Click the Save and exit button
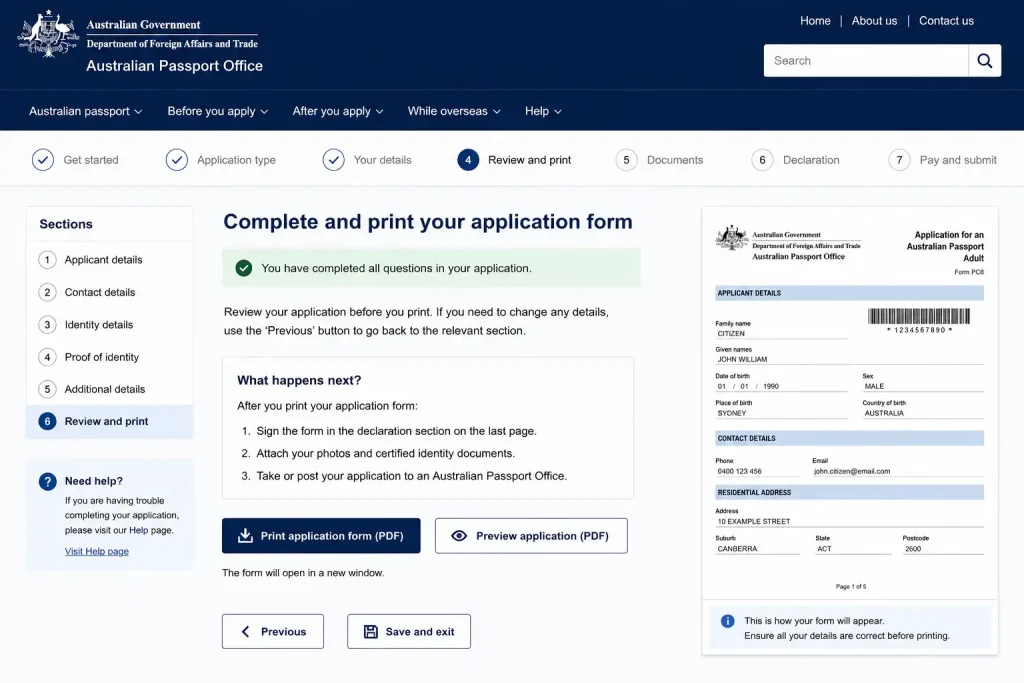1024x683 pixels. [409, 631]
